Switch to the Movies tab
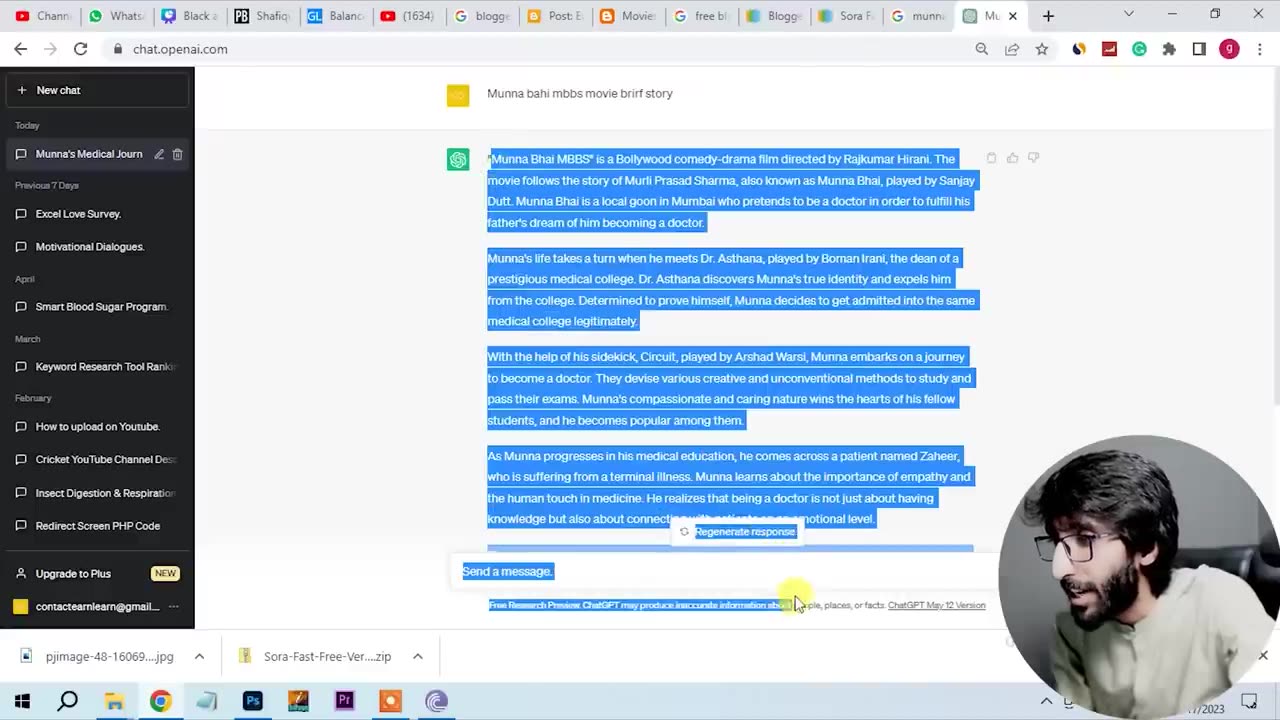The width and height of the screenshot is (1280, 720). (627, 16)
